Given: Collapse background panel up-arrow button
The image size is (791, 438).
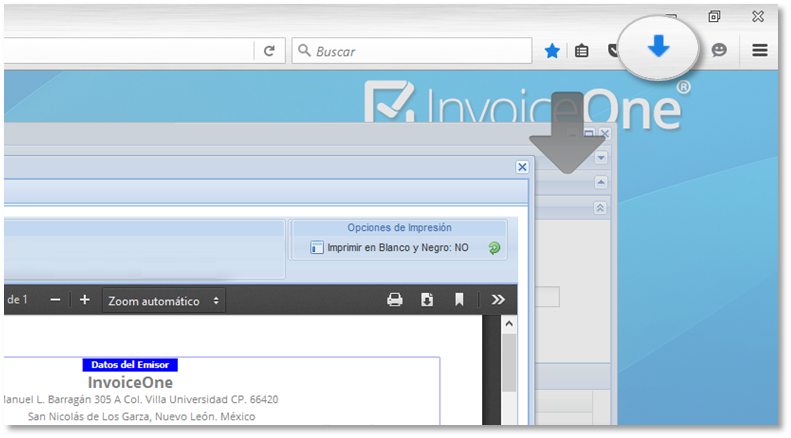Looking at the screenshot, I should [x=600, y=182].
